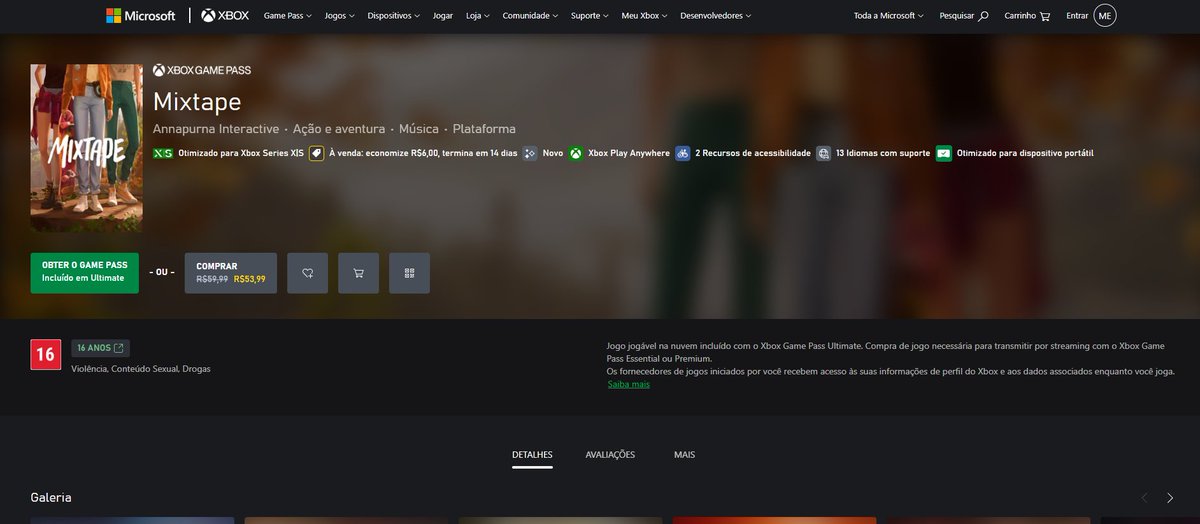This screenshot has height=524, width=1200.
Task: Expand the Loja menu
Action: click(x=478, y=16)
